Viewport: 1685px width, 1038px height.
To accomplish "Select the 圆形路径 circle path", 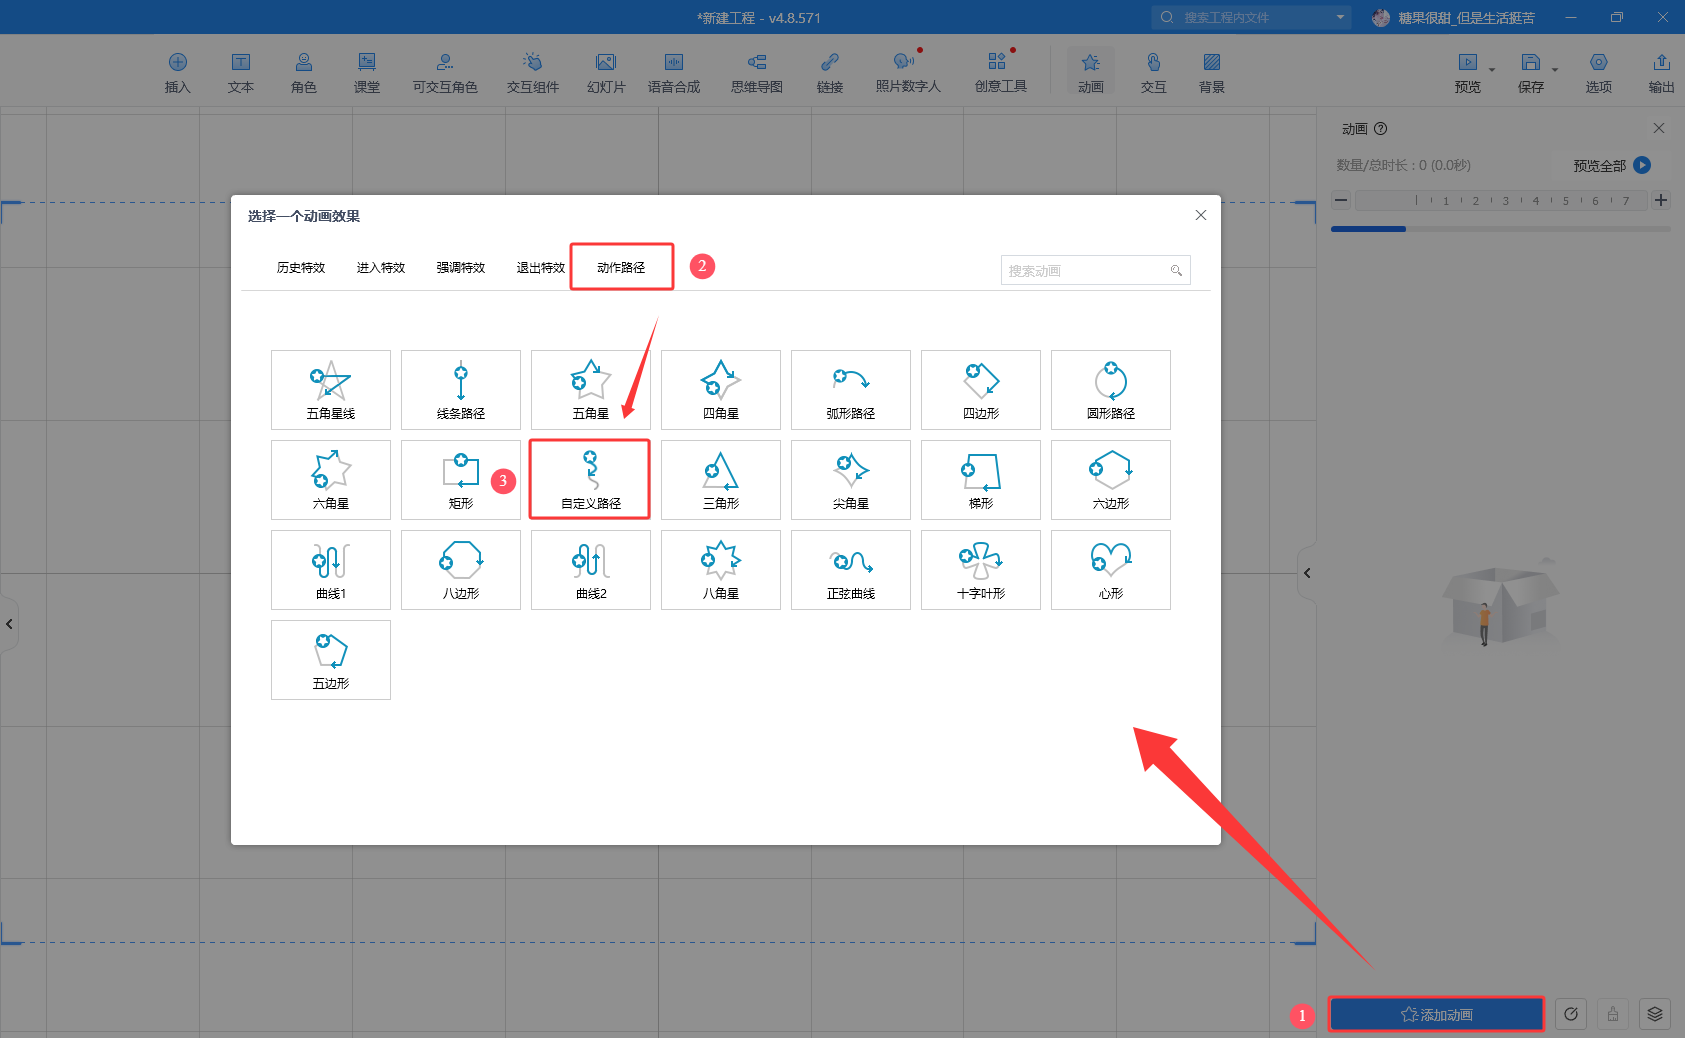I will 1110,390.
